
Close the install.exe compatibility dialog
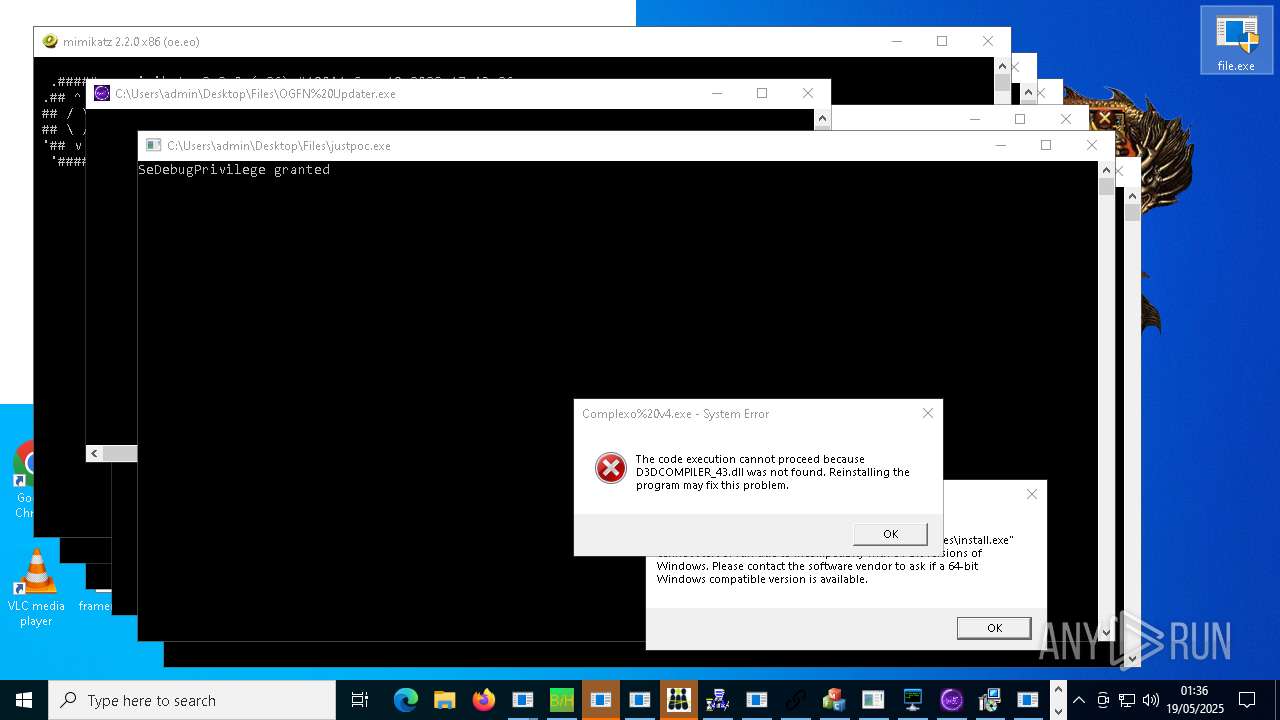tap(1032, 493)
